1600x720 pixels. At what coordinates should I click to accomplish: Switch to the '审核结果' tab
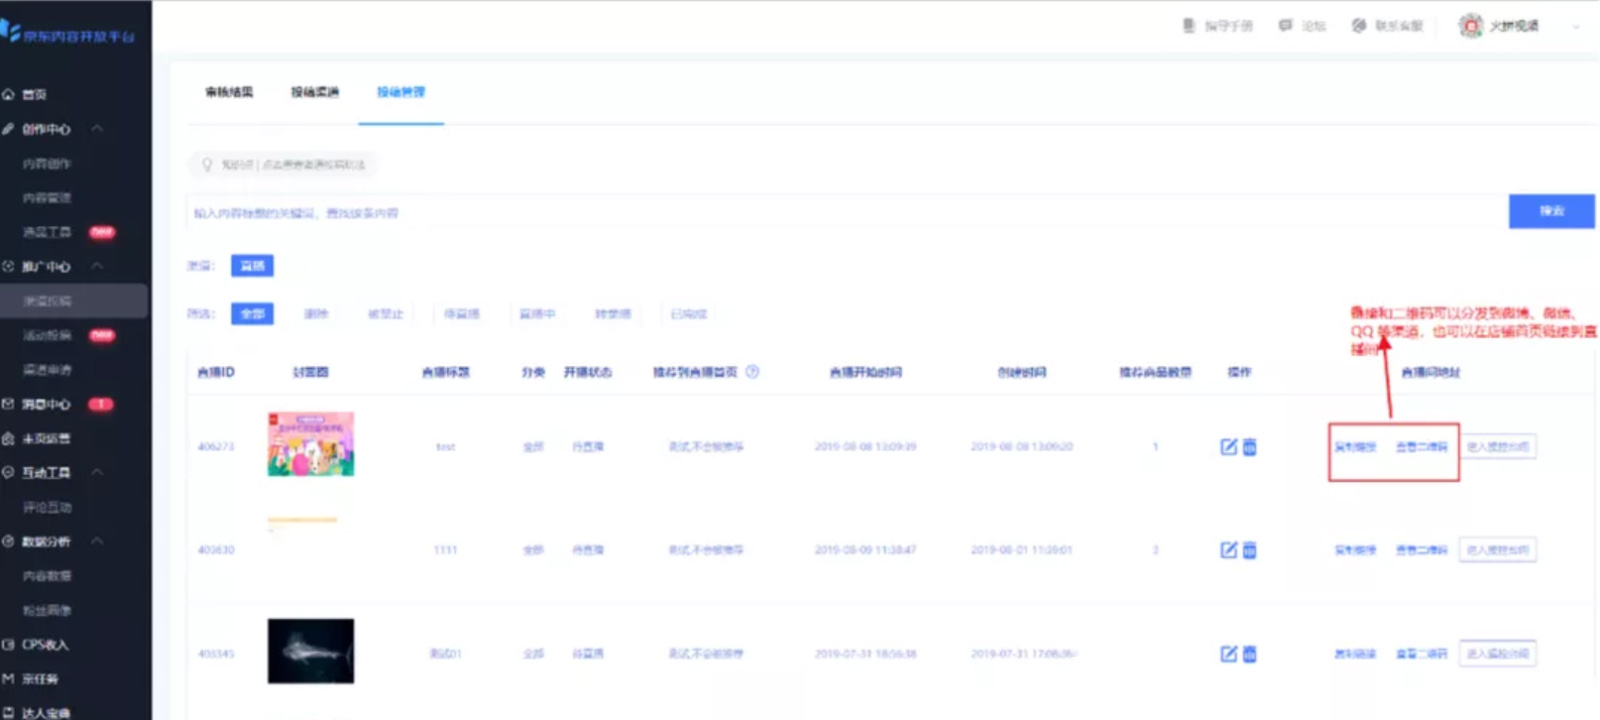pyautogui.click(x=229, y=92)
